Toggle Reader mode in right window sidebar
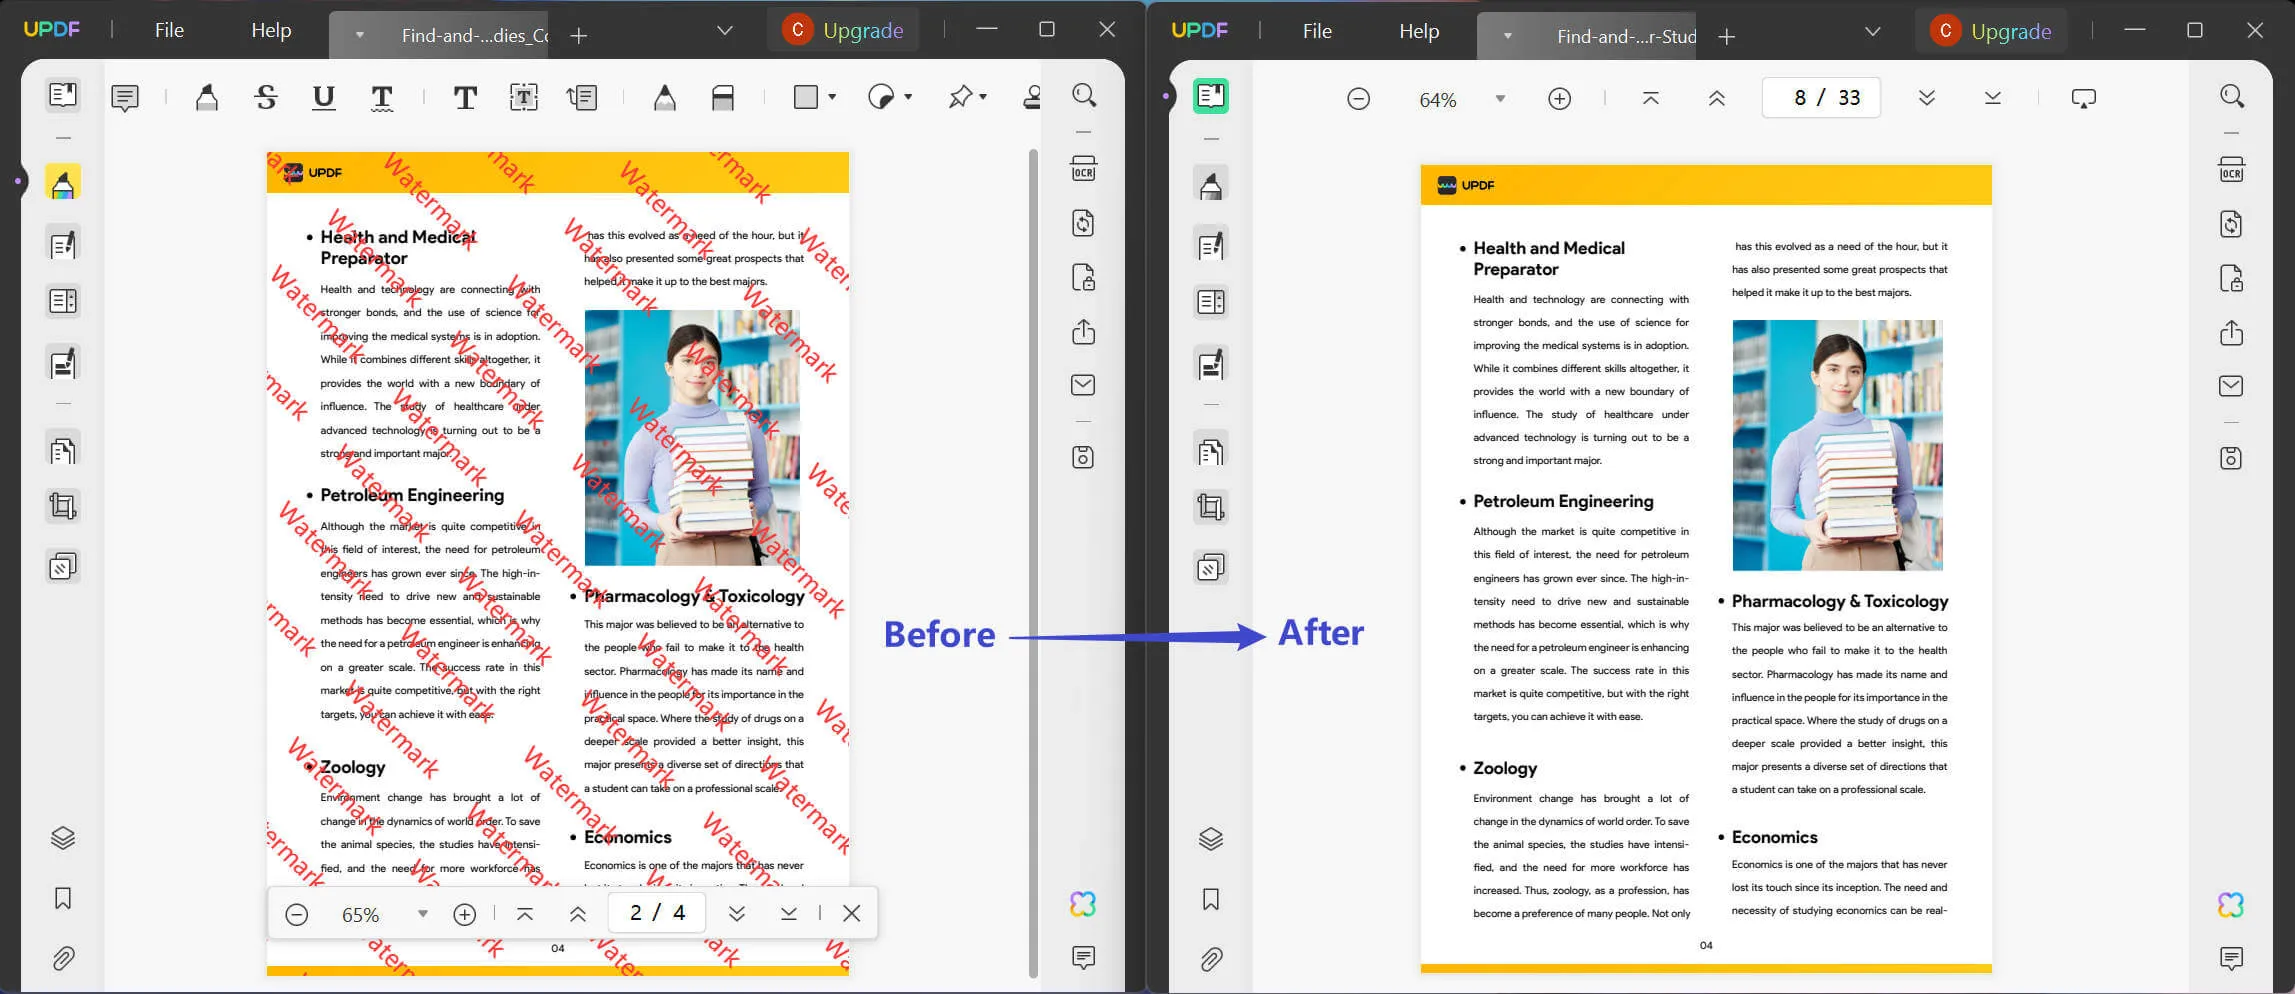 coord(1211,96)
